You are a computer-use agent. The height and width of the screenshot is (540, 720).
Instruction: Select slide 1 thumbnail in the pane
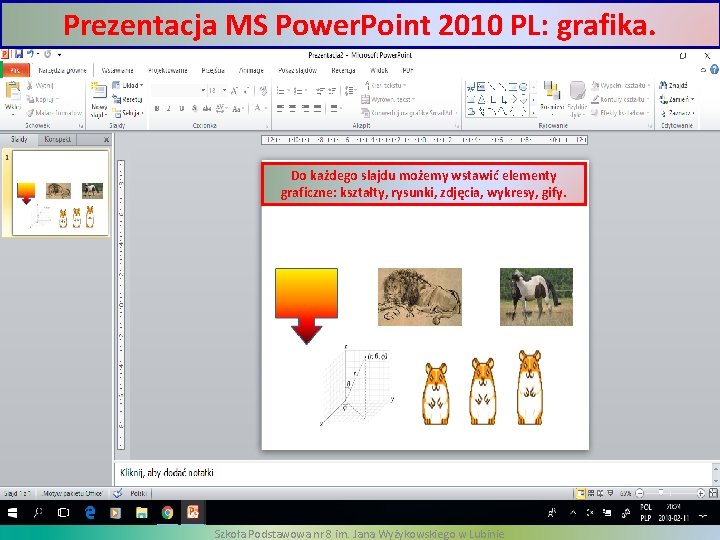tap(60, 193)
